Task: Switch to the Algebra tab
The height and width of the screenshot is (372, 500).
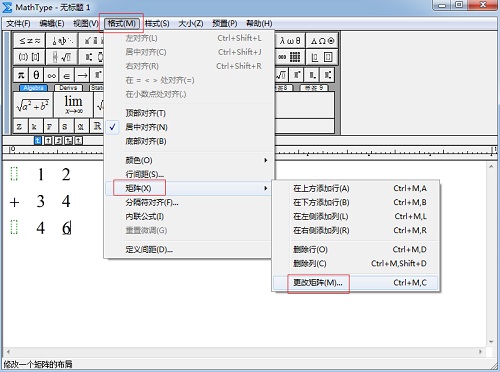Action: pyautogui.click(x=33, y=88)
